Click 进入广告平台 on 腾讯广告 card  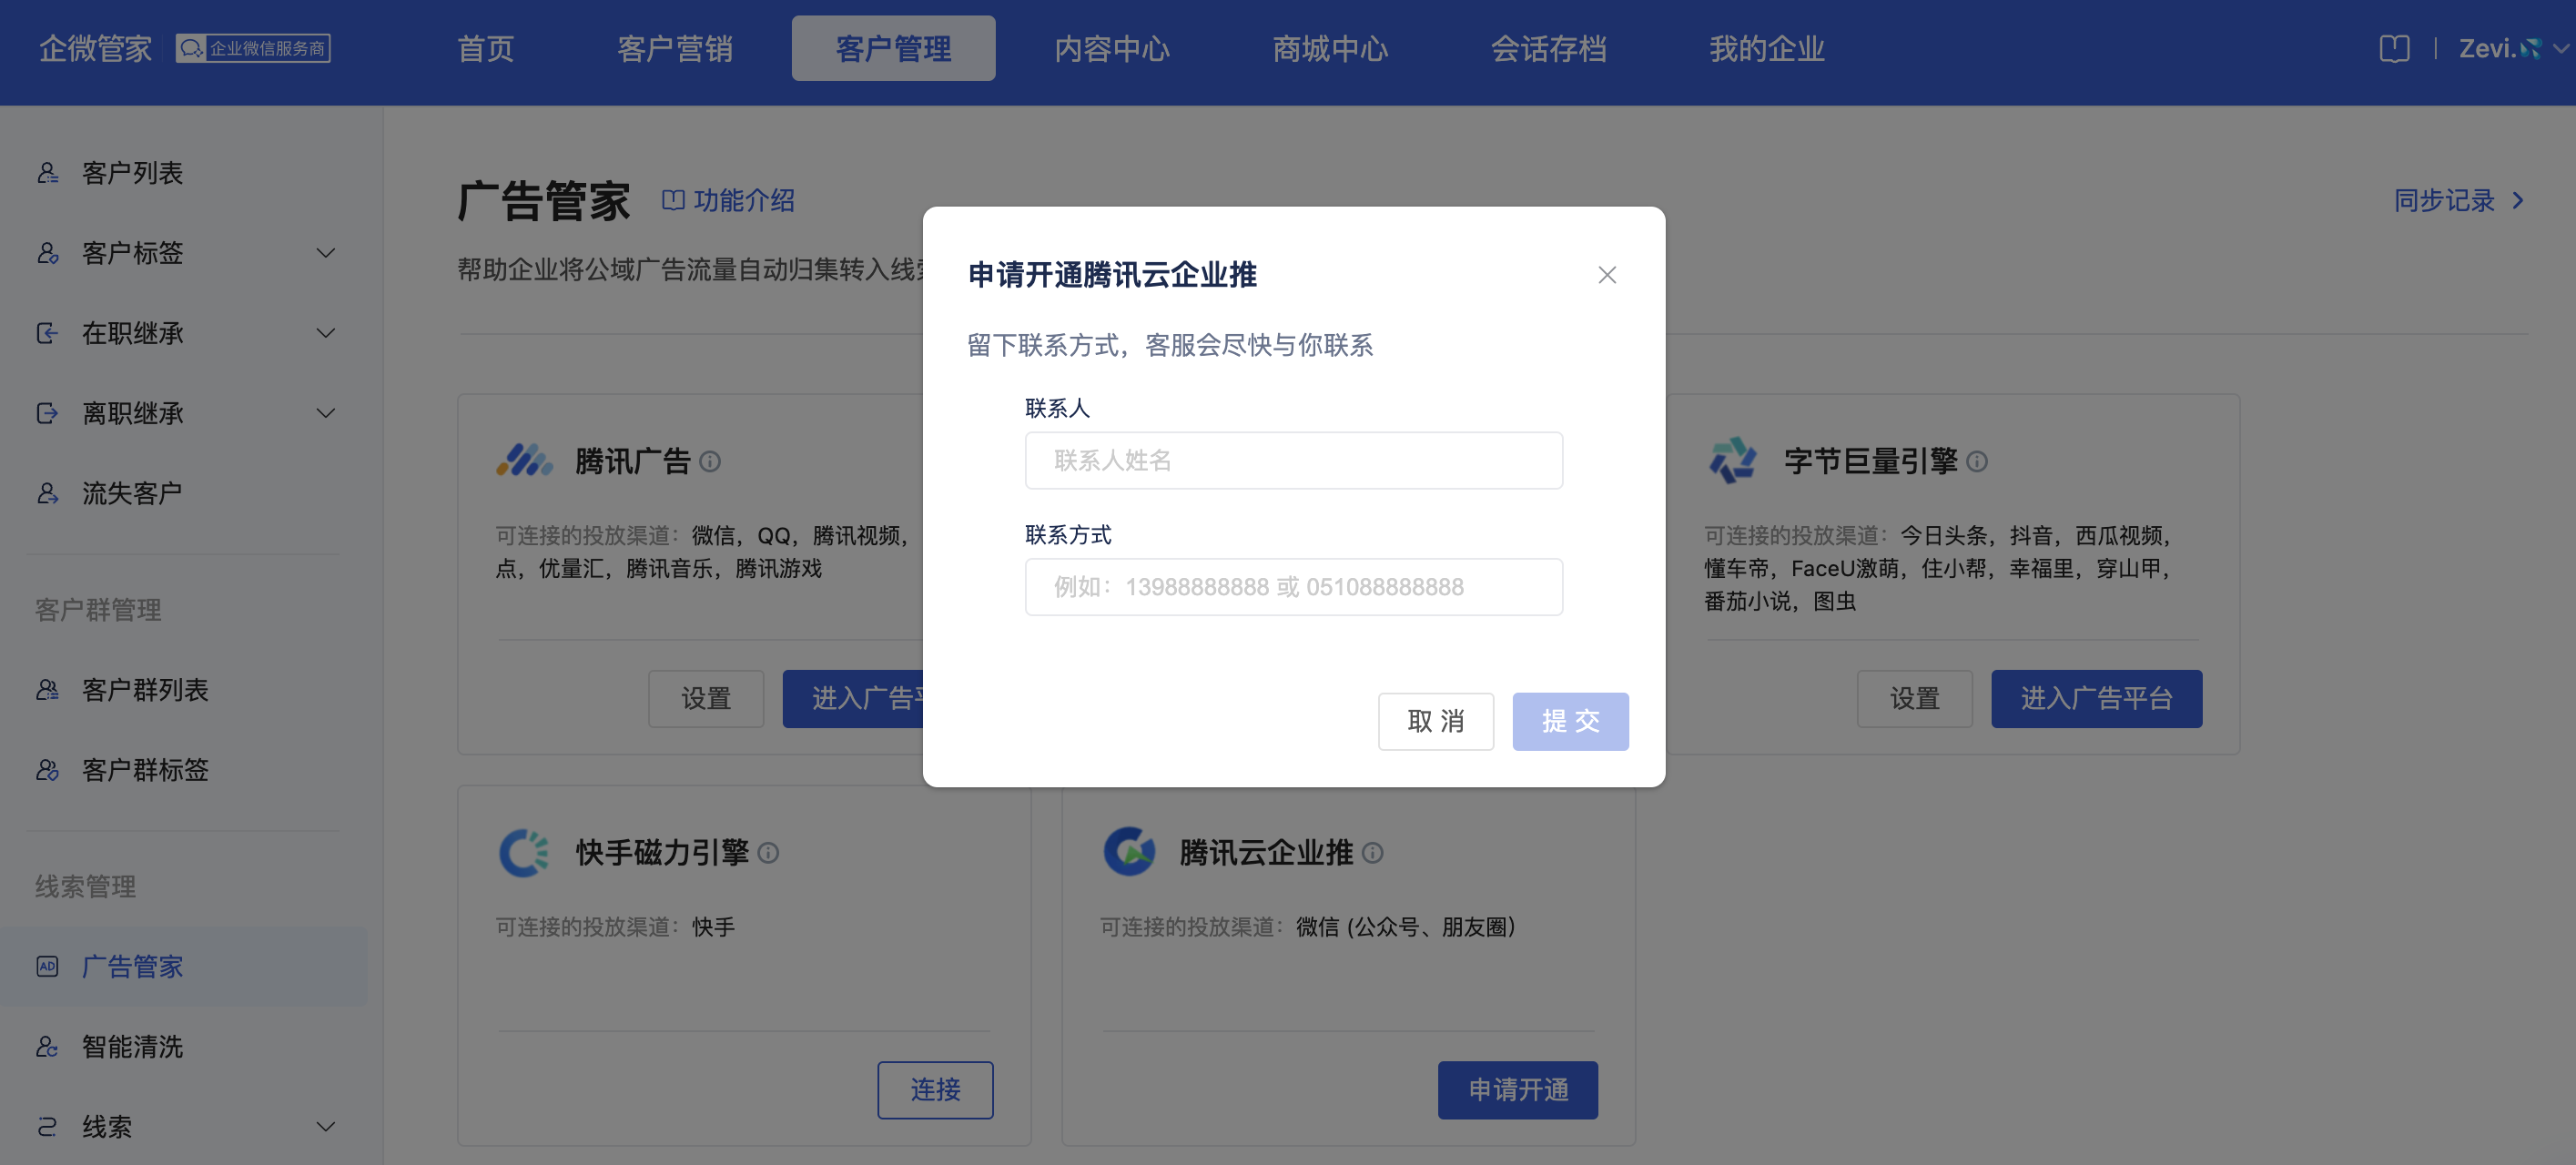point(853,698)
